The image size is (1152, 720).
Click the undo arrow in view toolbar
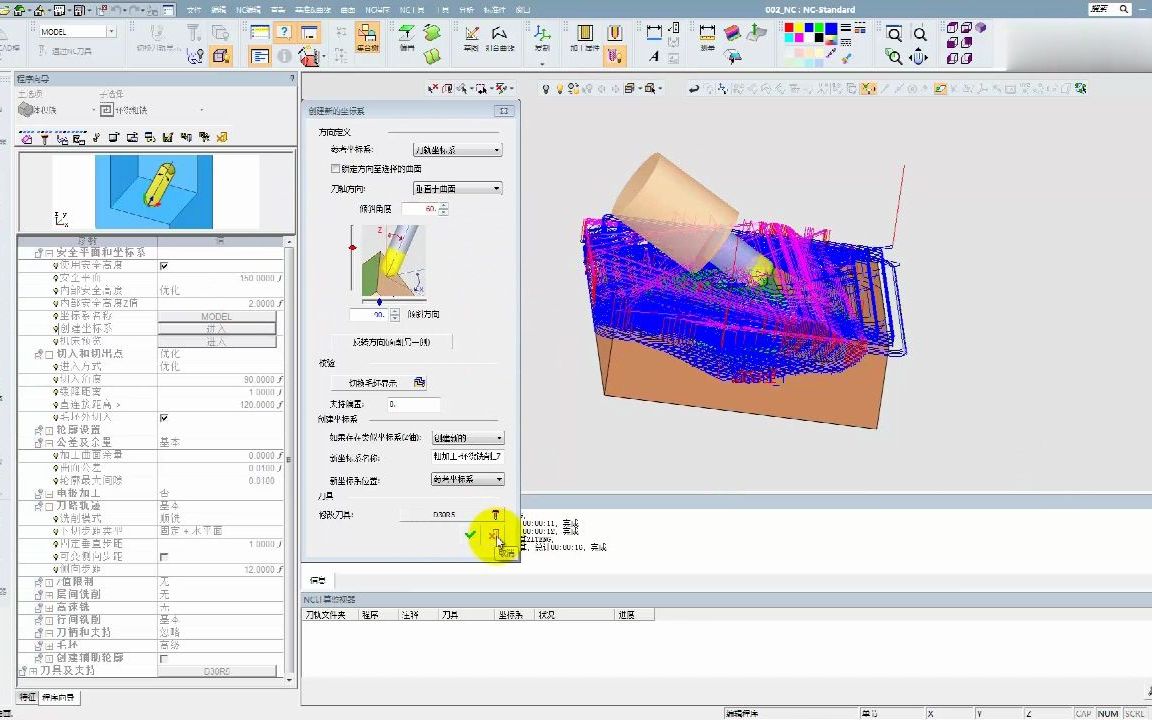pyautogui.click(x=693, y=89)
